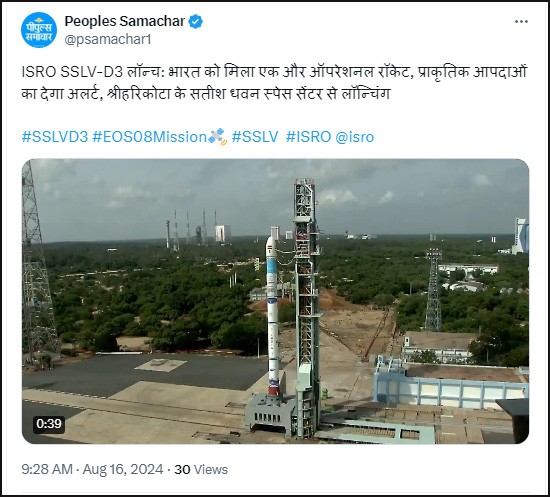The image size is (550, 497).
Task: Open the @psamachar1 handle link
Action: click(x=108, y=40)
